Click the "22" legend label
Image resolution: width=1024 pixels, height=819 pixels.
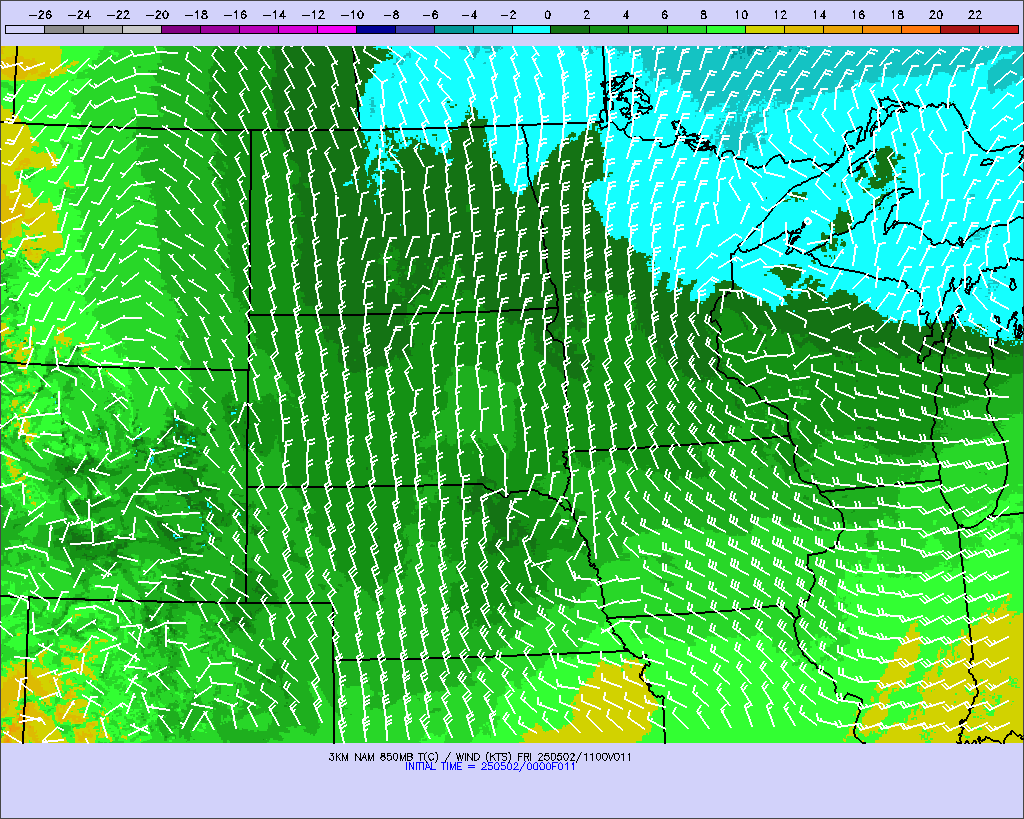[x=975, y=14]
